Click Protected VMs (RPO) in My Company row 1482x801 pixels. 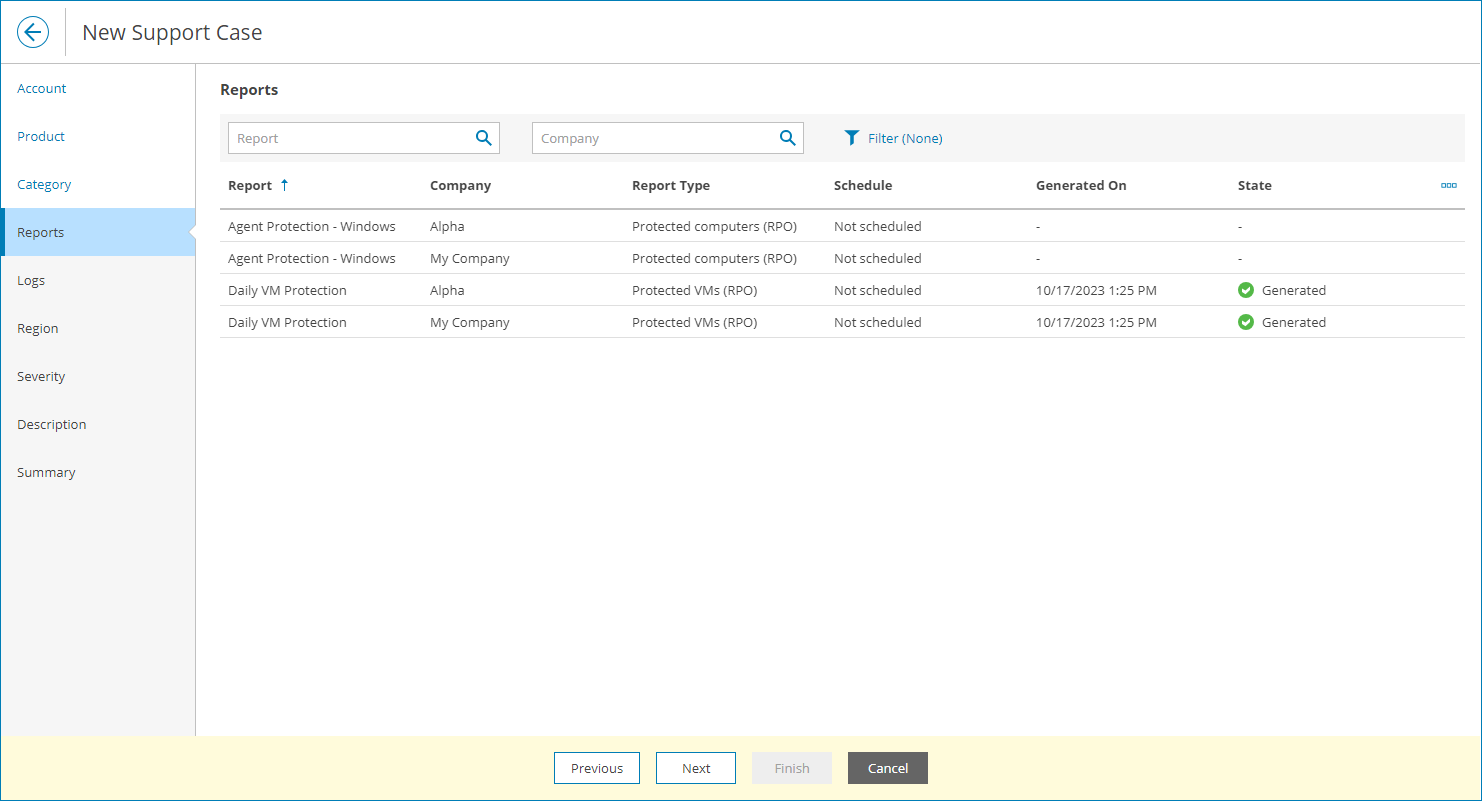[x=694, y=322]
